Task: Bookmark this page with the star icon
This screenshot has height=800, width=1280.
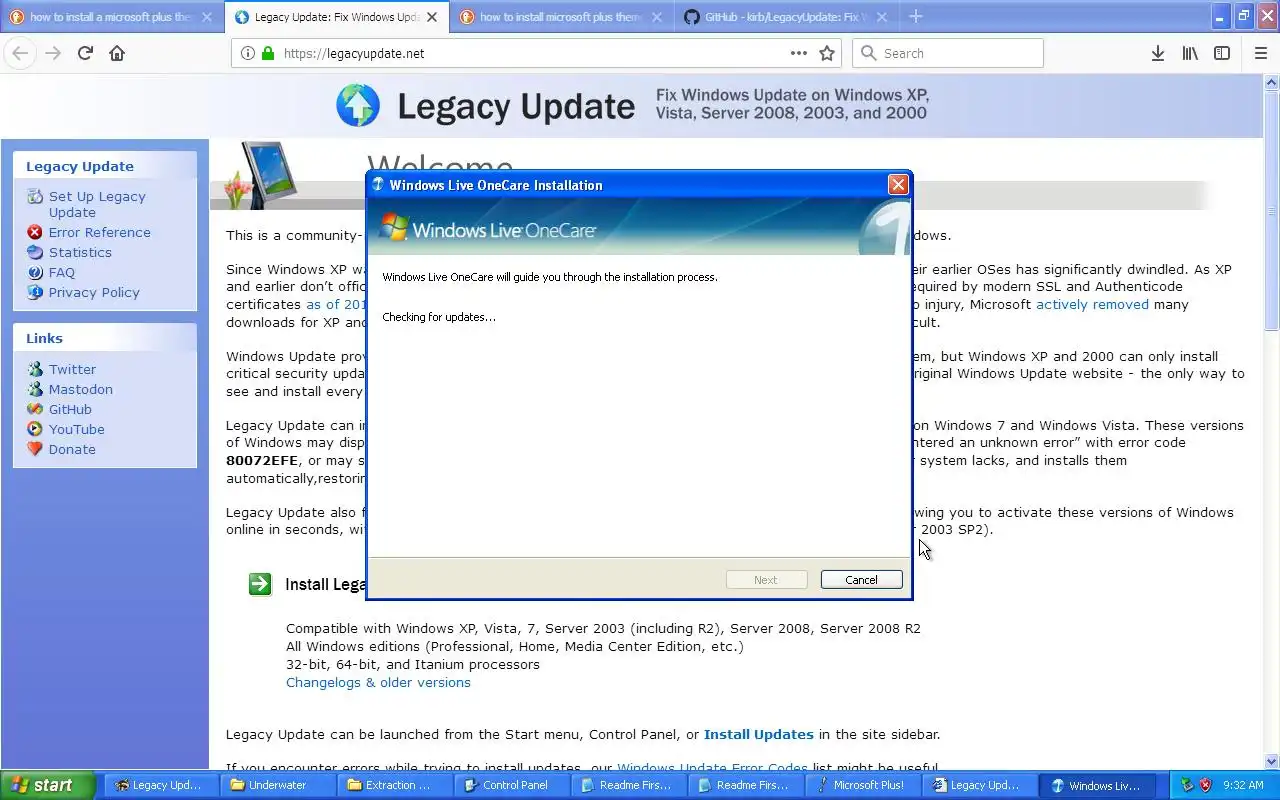Action: [x=827, y=53]
